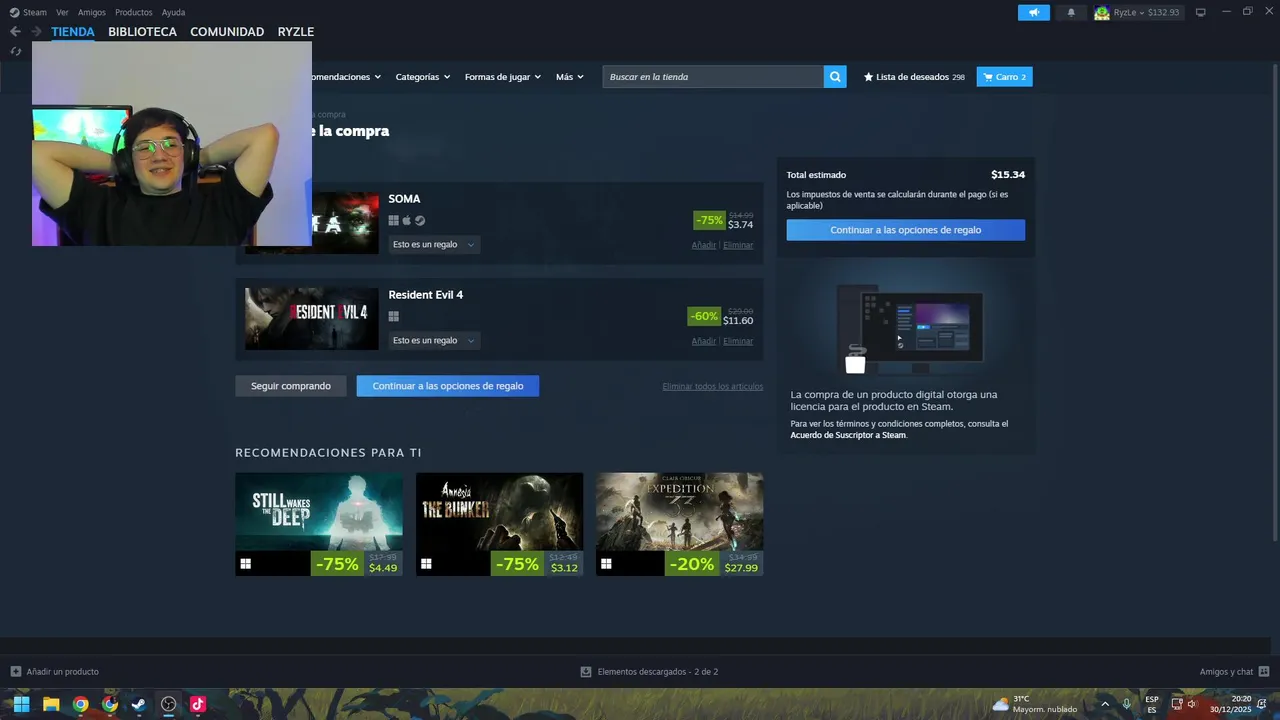Switch to the TIENDA tab
The width and height of the screenshot is (1280, 720).
click(x=73, y=32)
